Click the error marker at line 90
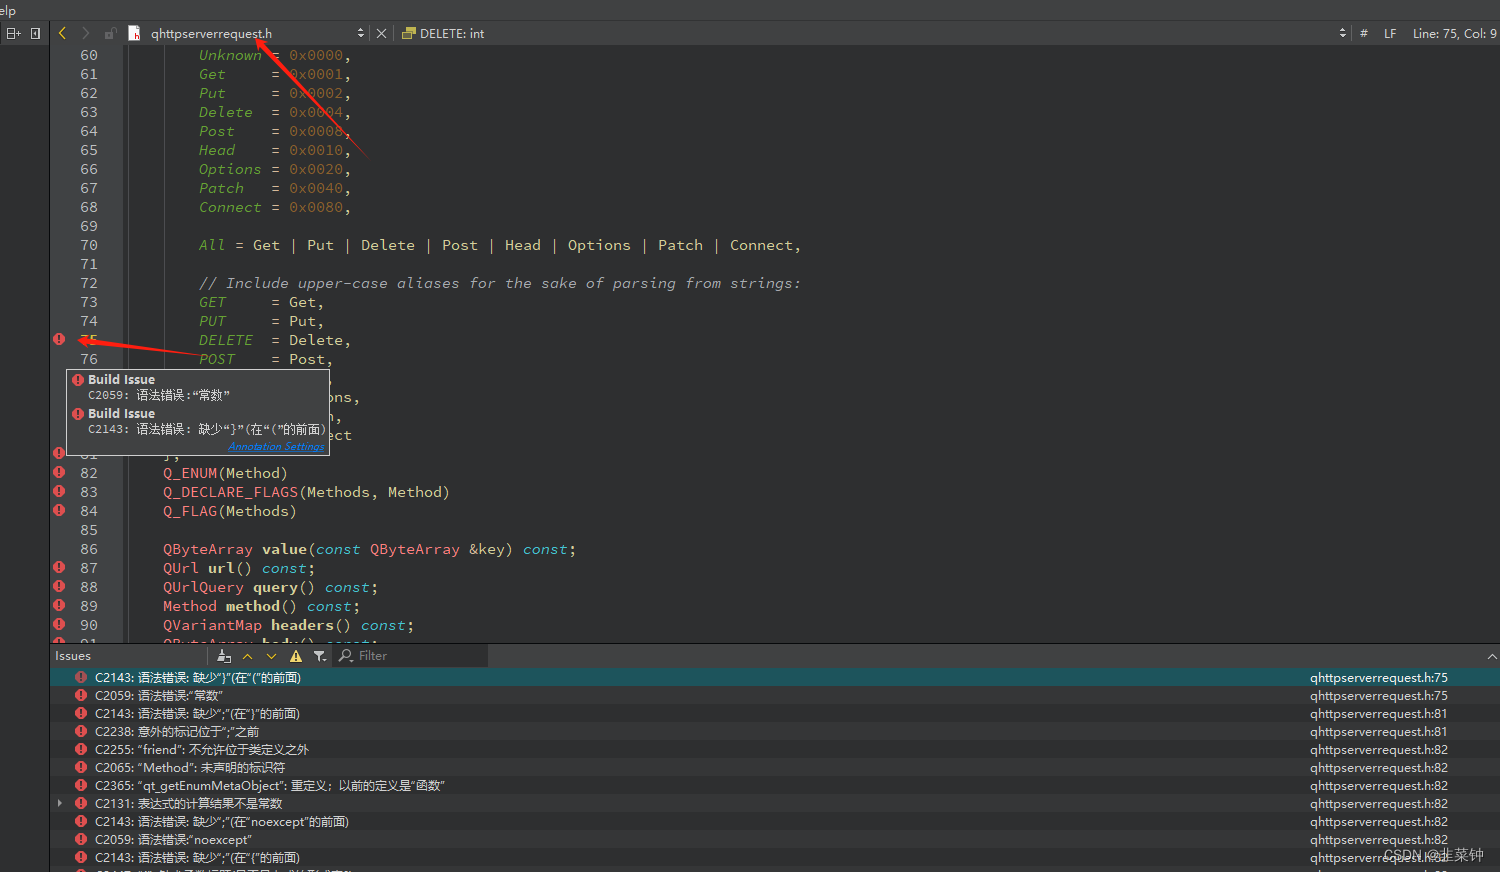The image size is (1500, 872). (x=59, y=624)
